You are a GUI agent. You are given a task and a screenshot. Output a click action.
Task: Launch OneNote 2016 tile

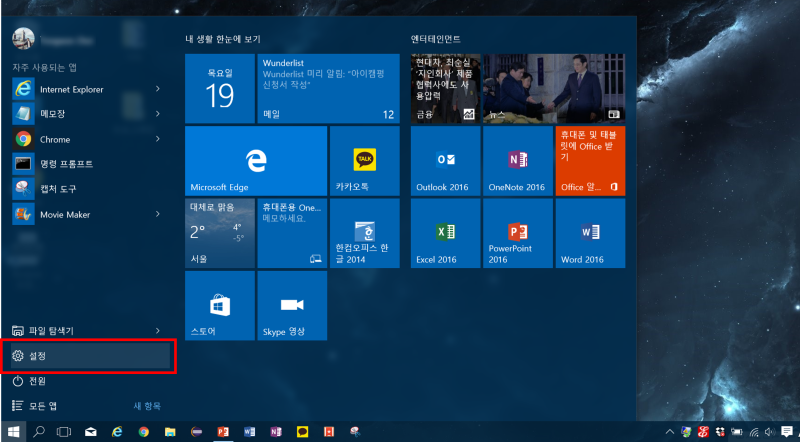coord(518,161)
